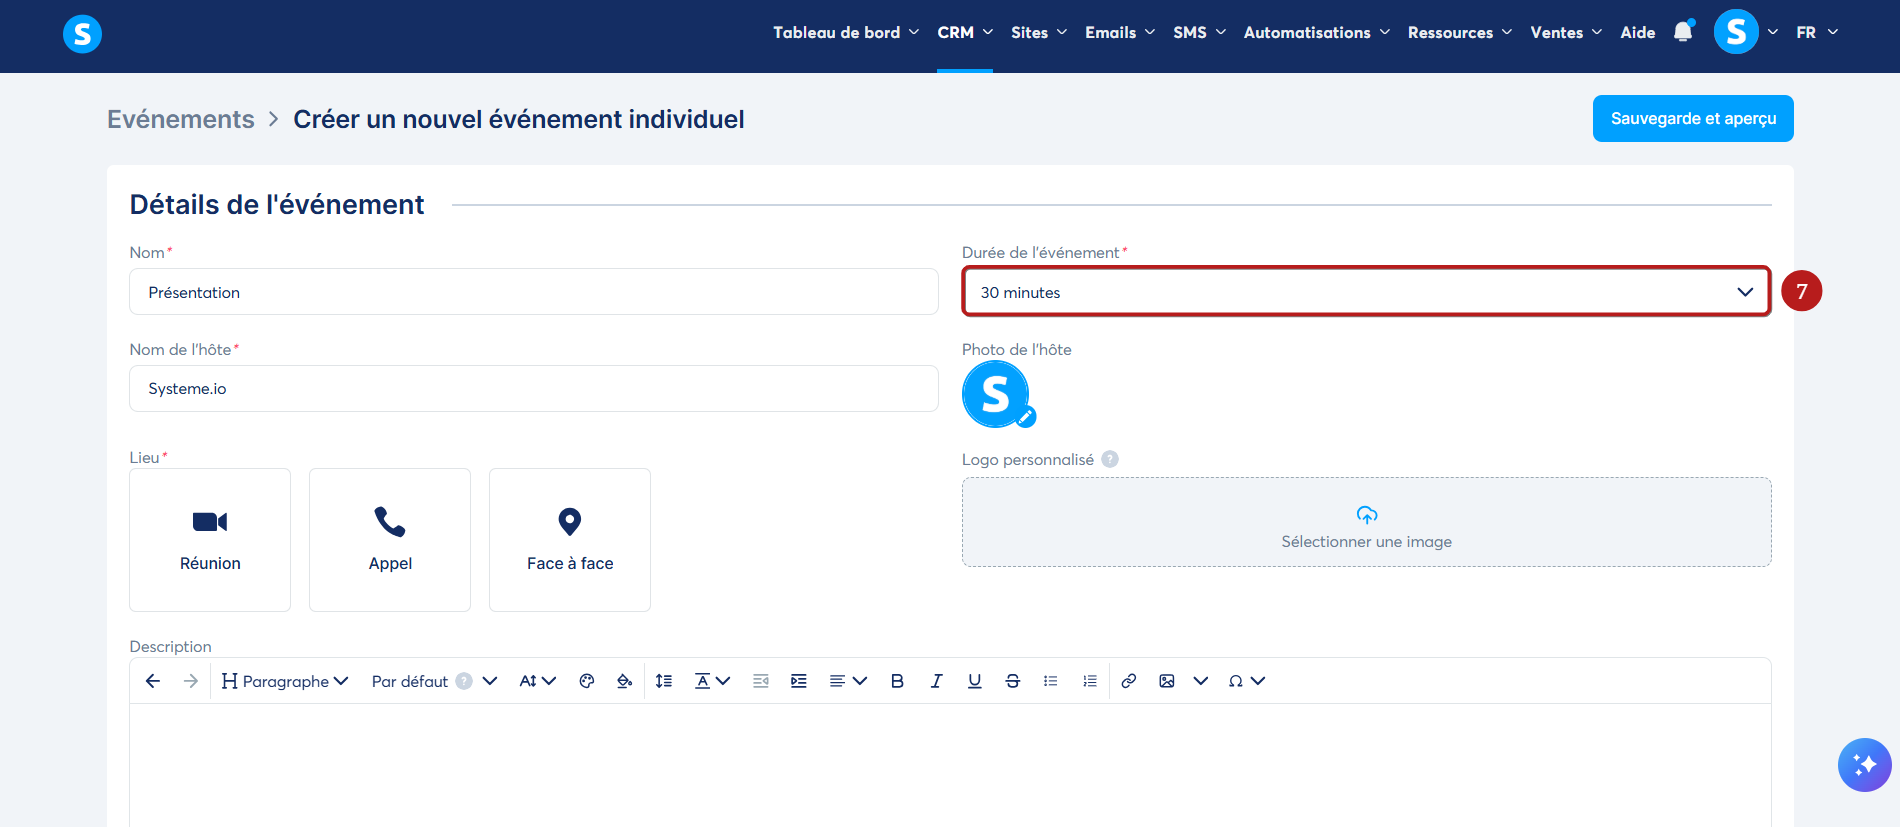Insert a numbered list
The height and width of the screenshot is (827, 1900).
(x=1089, y=681)
